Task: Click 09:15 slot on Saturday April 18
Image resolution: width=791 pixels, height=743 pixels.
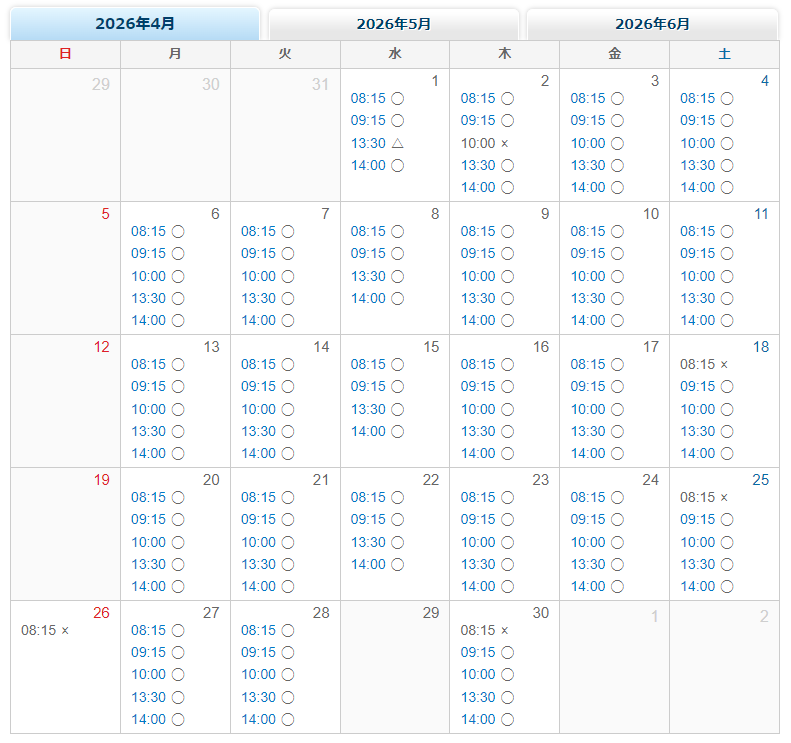Action: click(x=707, y=386)
